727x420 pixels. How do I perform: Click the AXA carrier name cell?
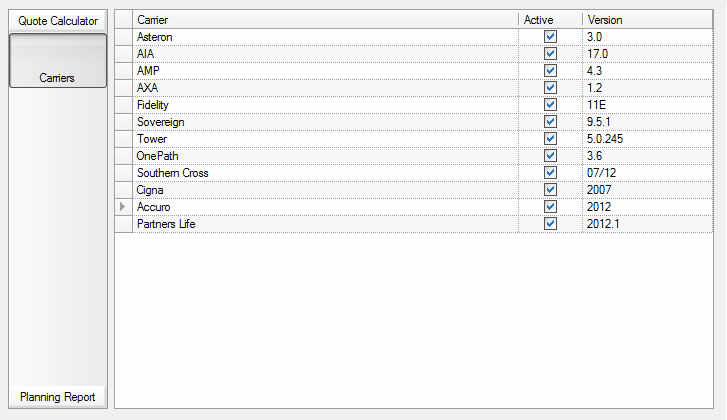325,88
